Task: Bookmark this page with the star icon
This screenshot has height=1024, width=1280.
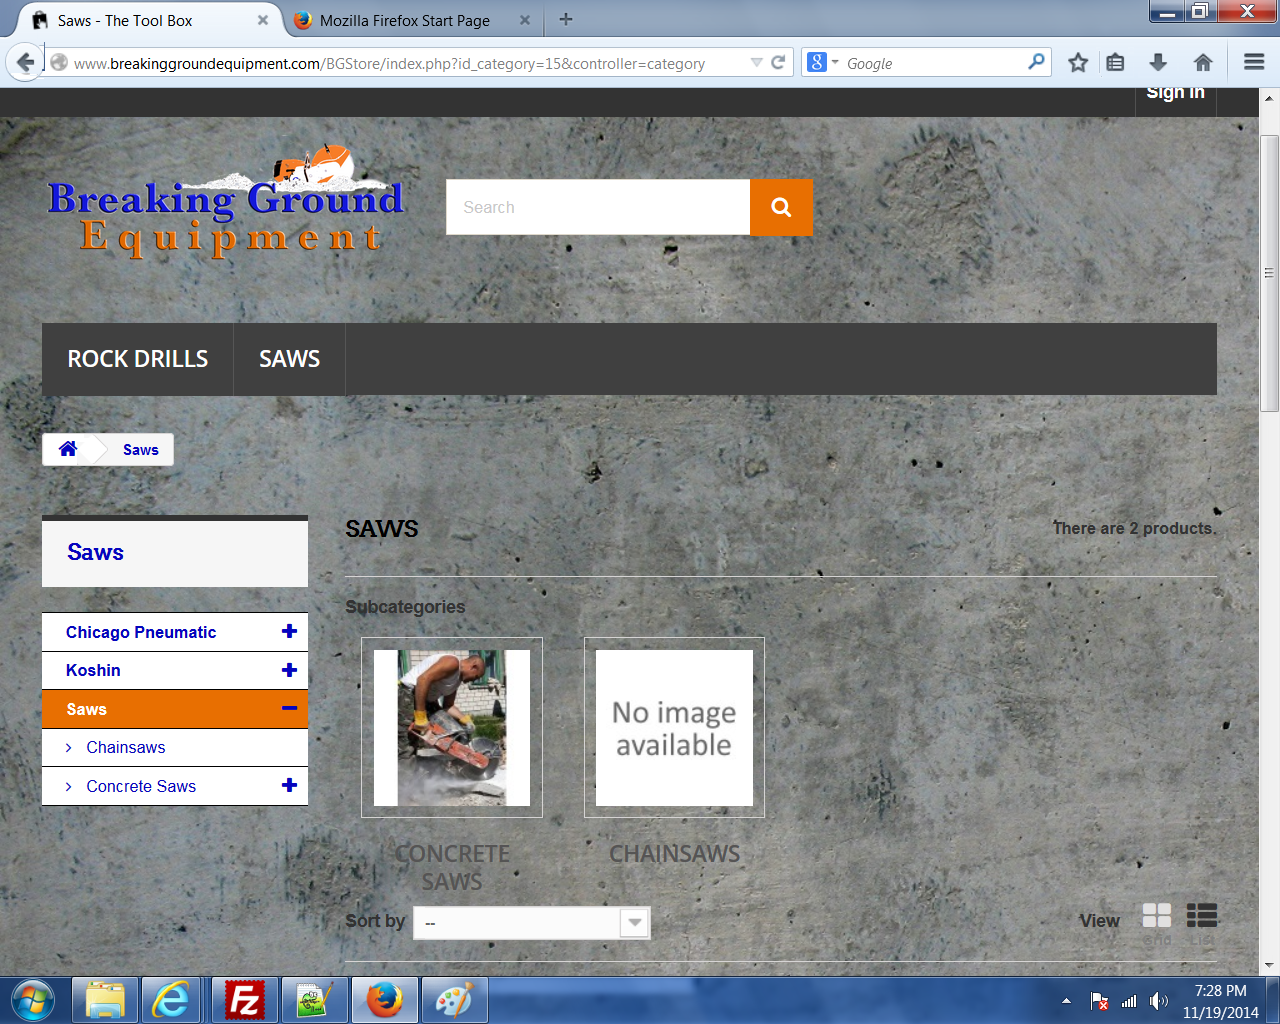Action: point(1078,62)
